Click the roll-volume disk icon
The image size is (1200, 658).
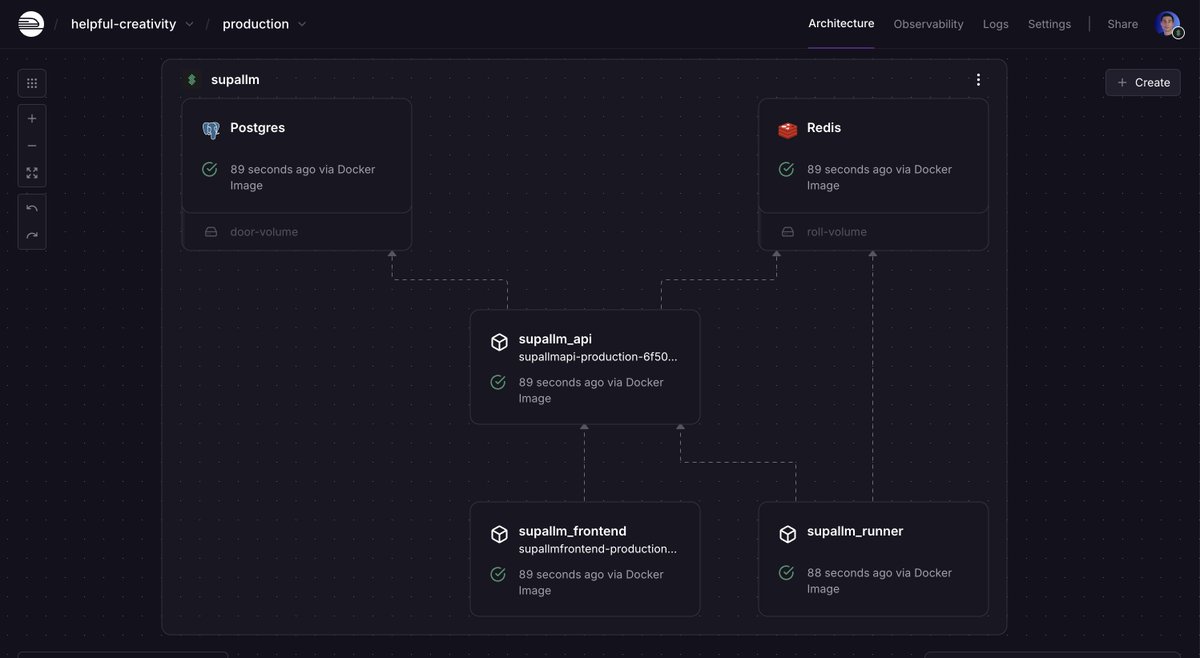(788, 232)
